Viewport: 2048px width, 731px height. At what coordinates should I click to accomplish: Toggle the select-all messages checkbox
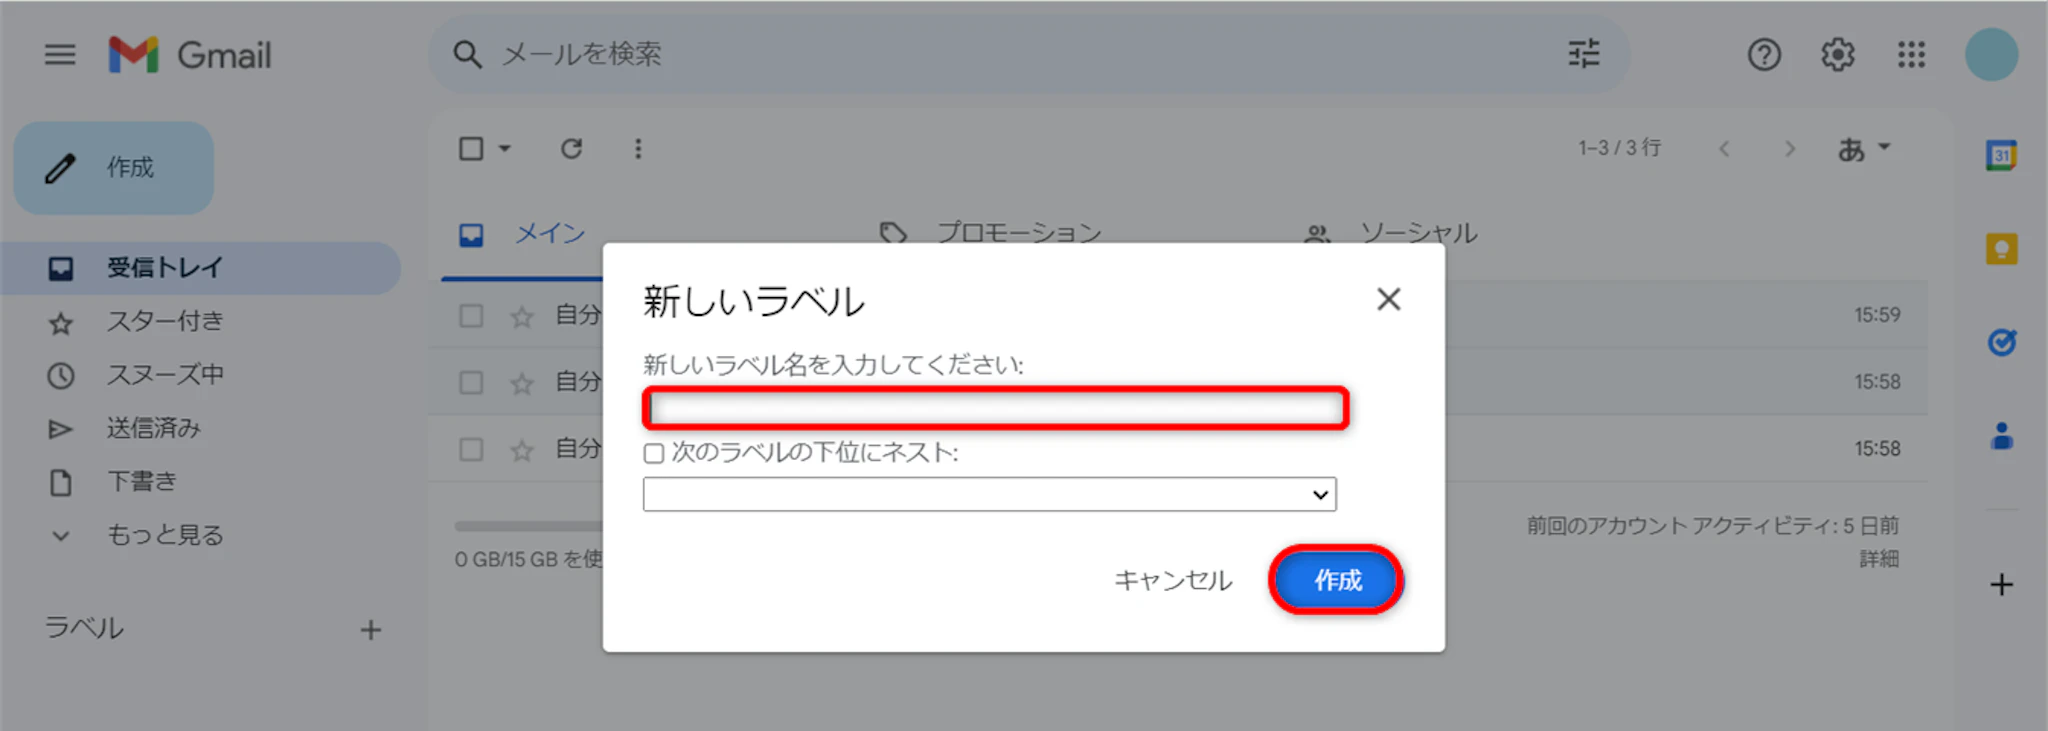(471, 149)
